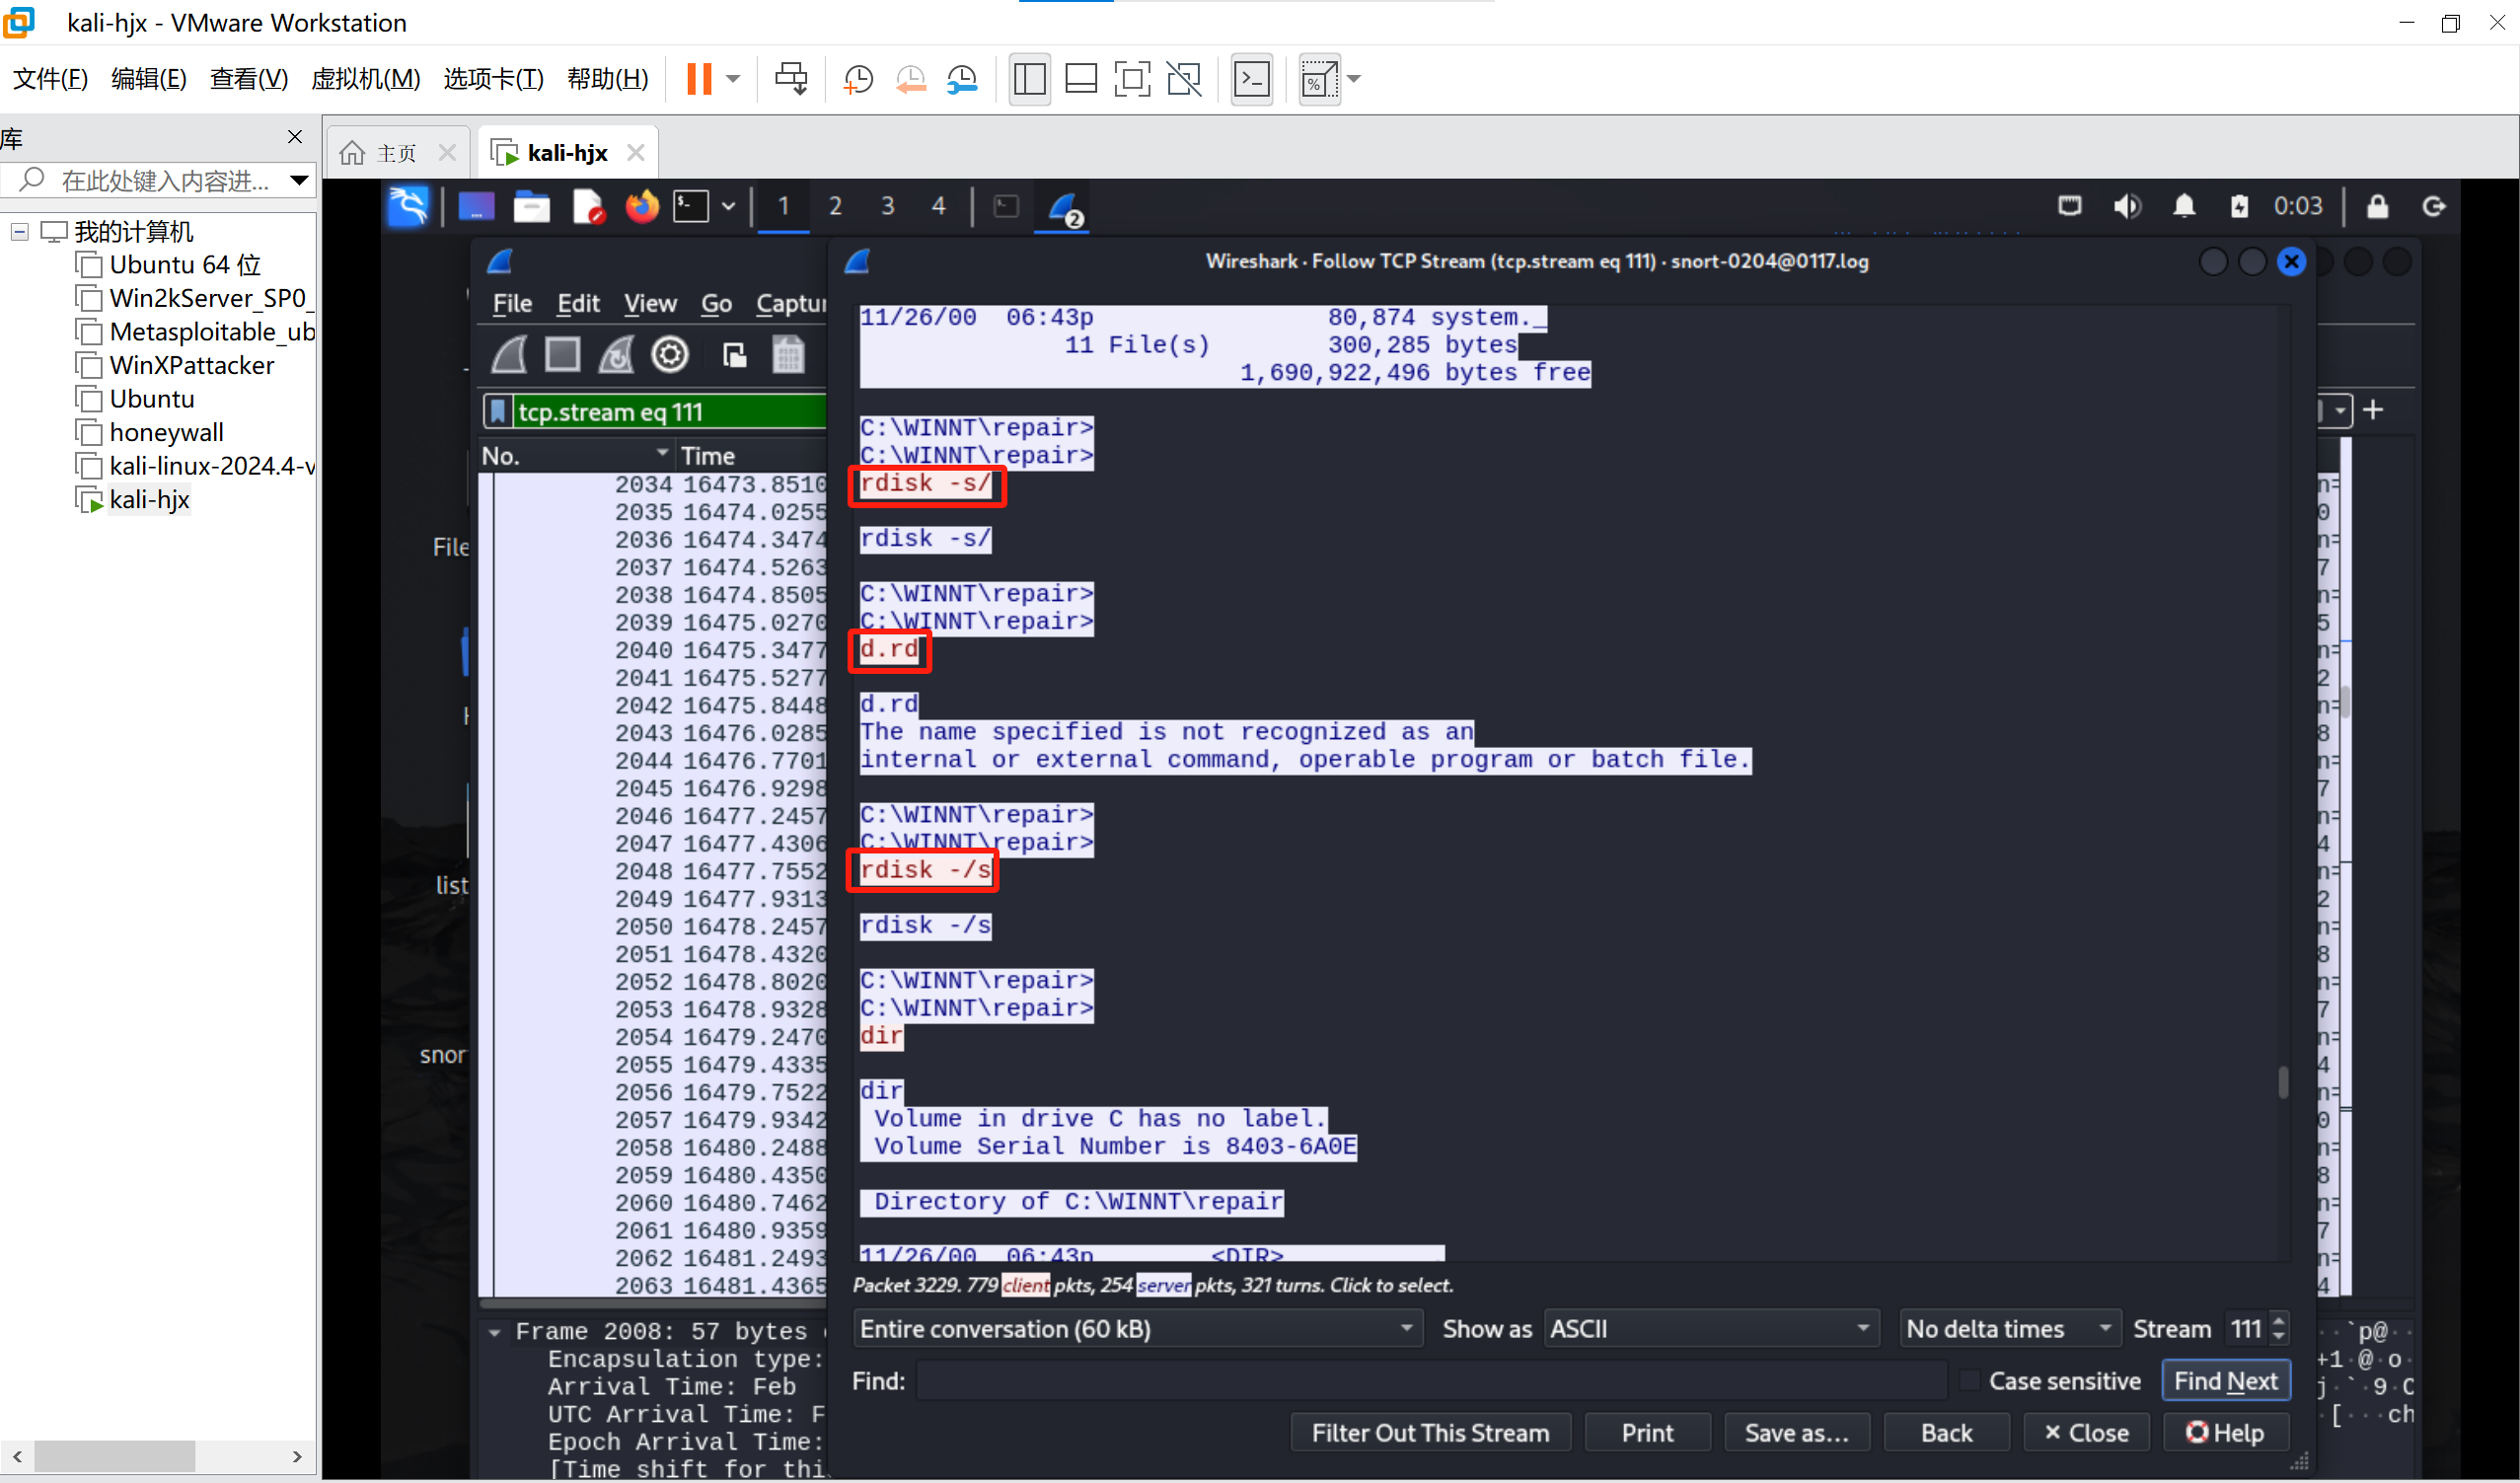Open Wireshark capture options gear icon

[670, 356]
